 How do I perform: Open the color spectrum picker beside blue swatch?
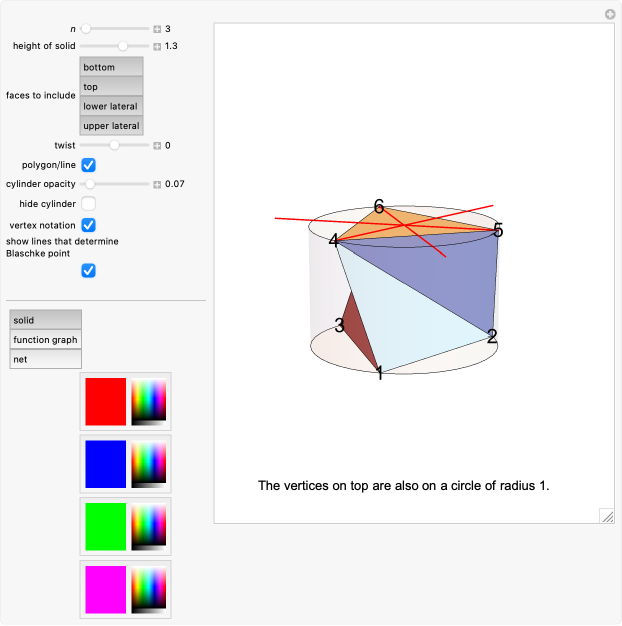tap(149, 464)
